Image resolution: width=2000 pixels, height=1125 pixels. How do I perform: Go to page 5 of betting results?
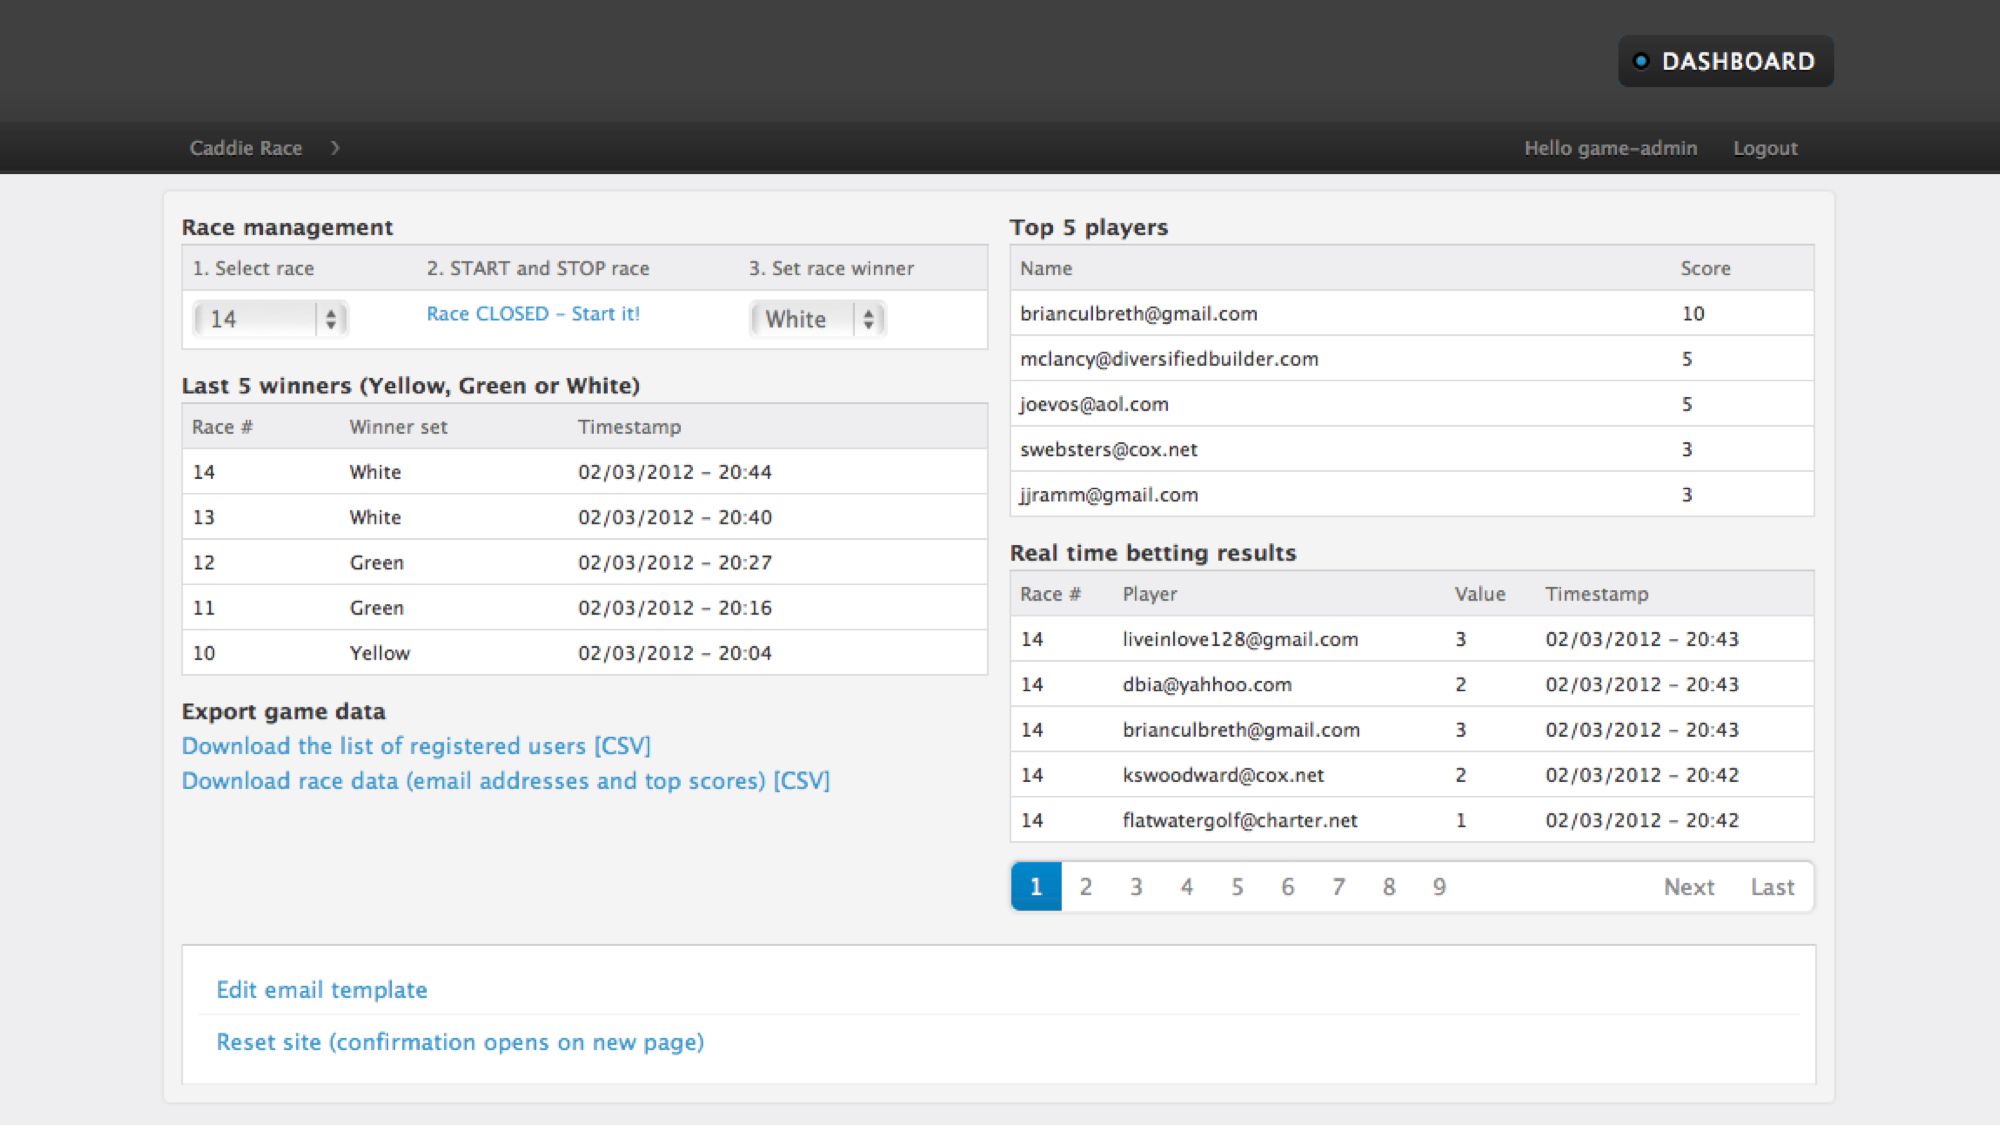pyautogui.click(x=1237, y=887)
